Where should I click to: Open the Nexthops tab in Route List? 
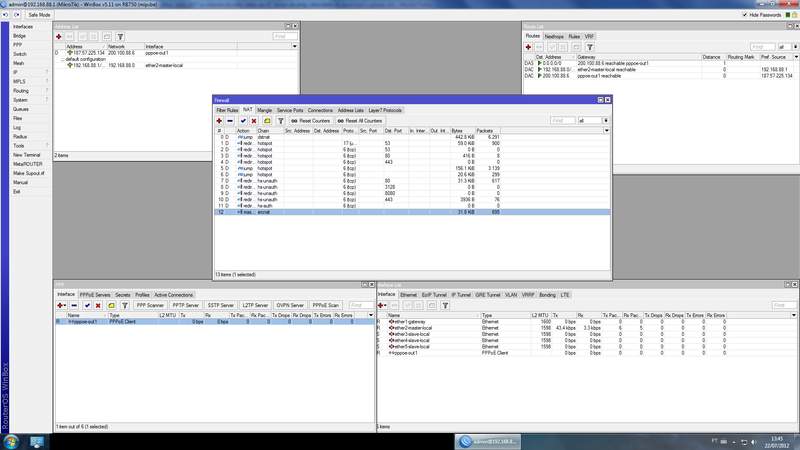click(x=554, y=37)
